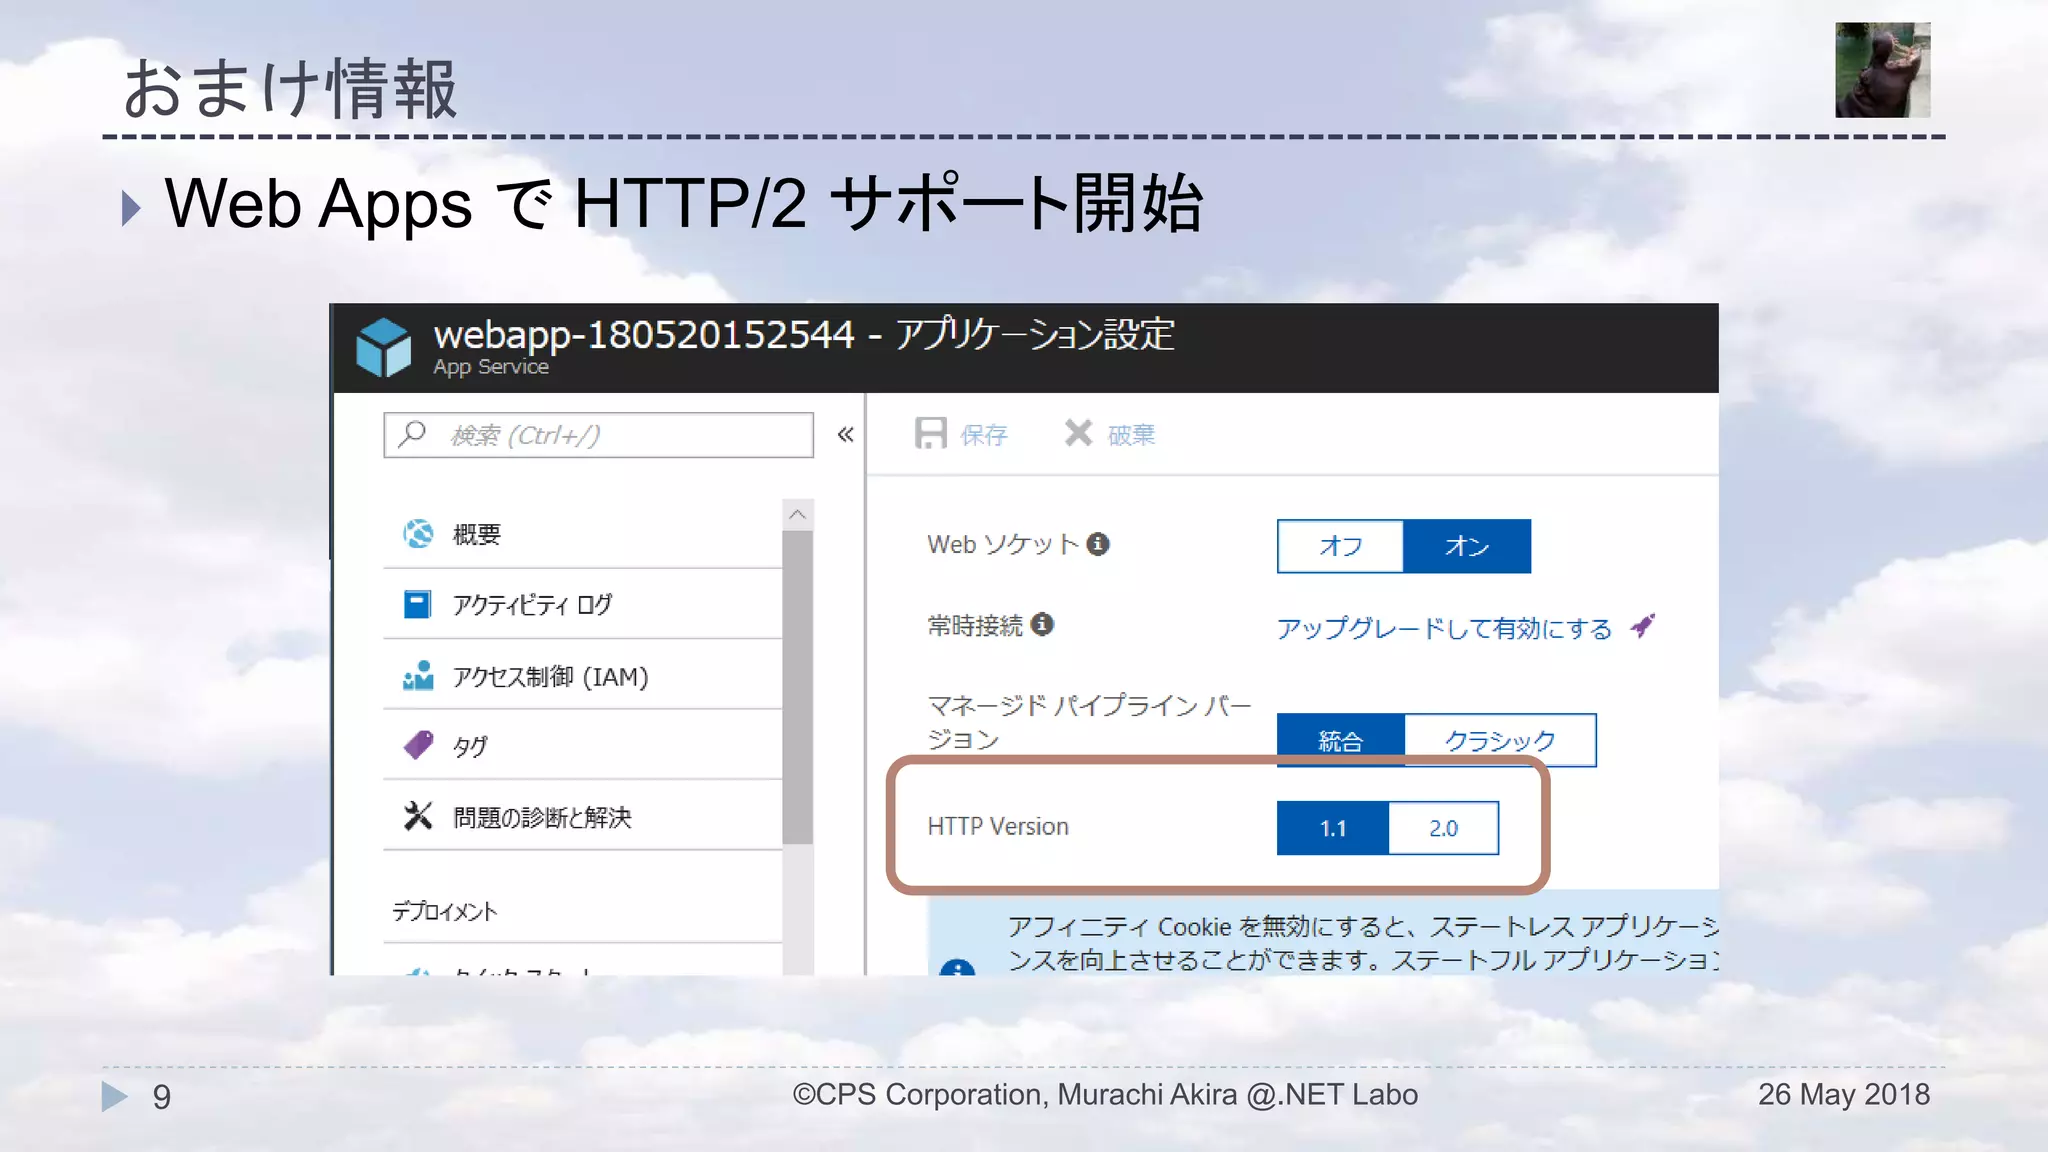Open アクセス制御 (IAM) menu item
2048x1152 pixels.
tap(582, 676)
